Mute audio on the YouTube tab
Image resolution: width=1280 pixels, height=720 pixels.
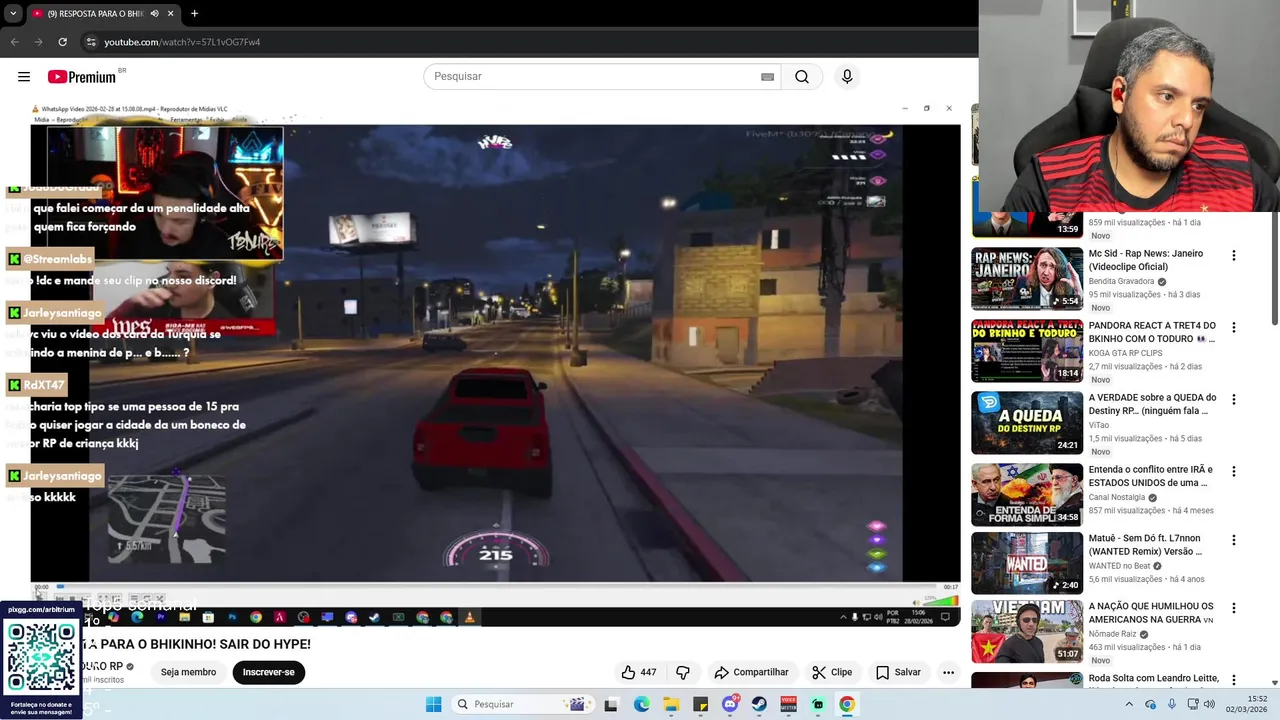click(x=154, y=13)
